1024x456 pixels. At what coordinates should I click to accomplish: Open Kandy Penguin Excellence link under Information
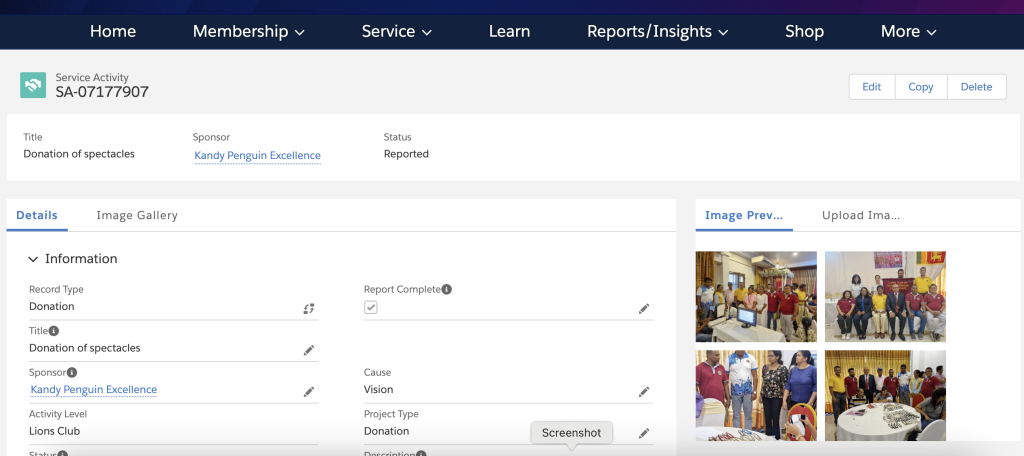[93, 389]
